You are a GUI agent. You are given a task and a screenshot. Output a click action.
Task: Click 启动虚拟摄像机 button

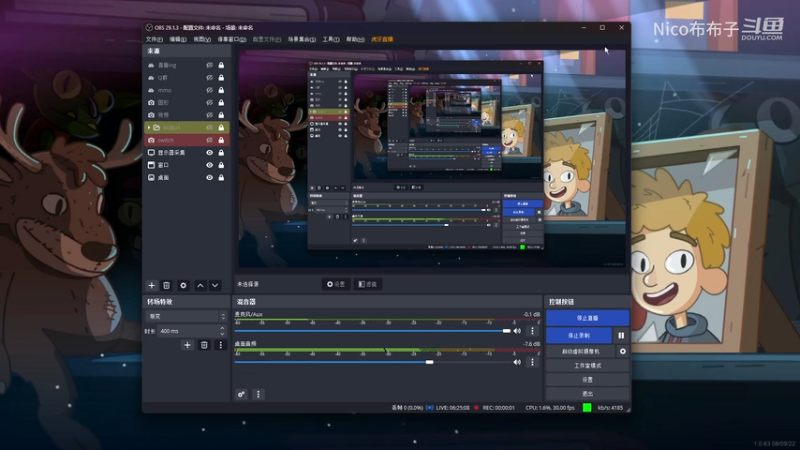point(581,352)
